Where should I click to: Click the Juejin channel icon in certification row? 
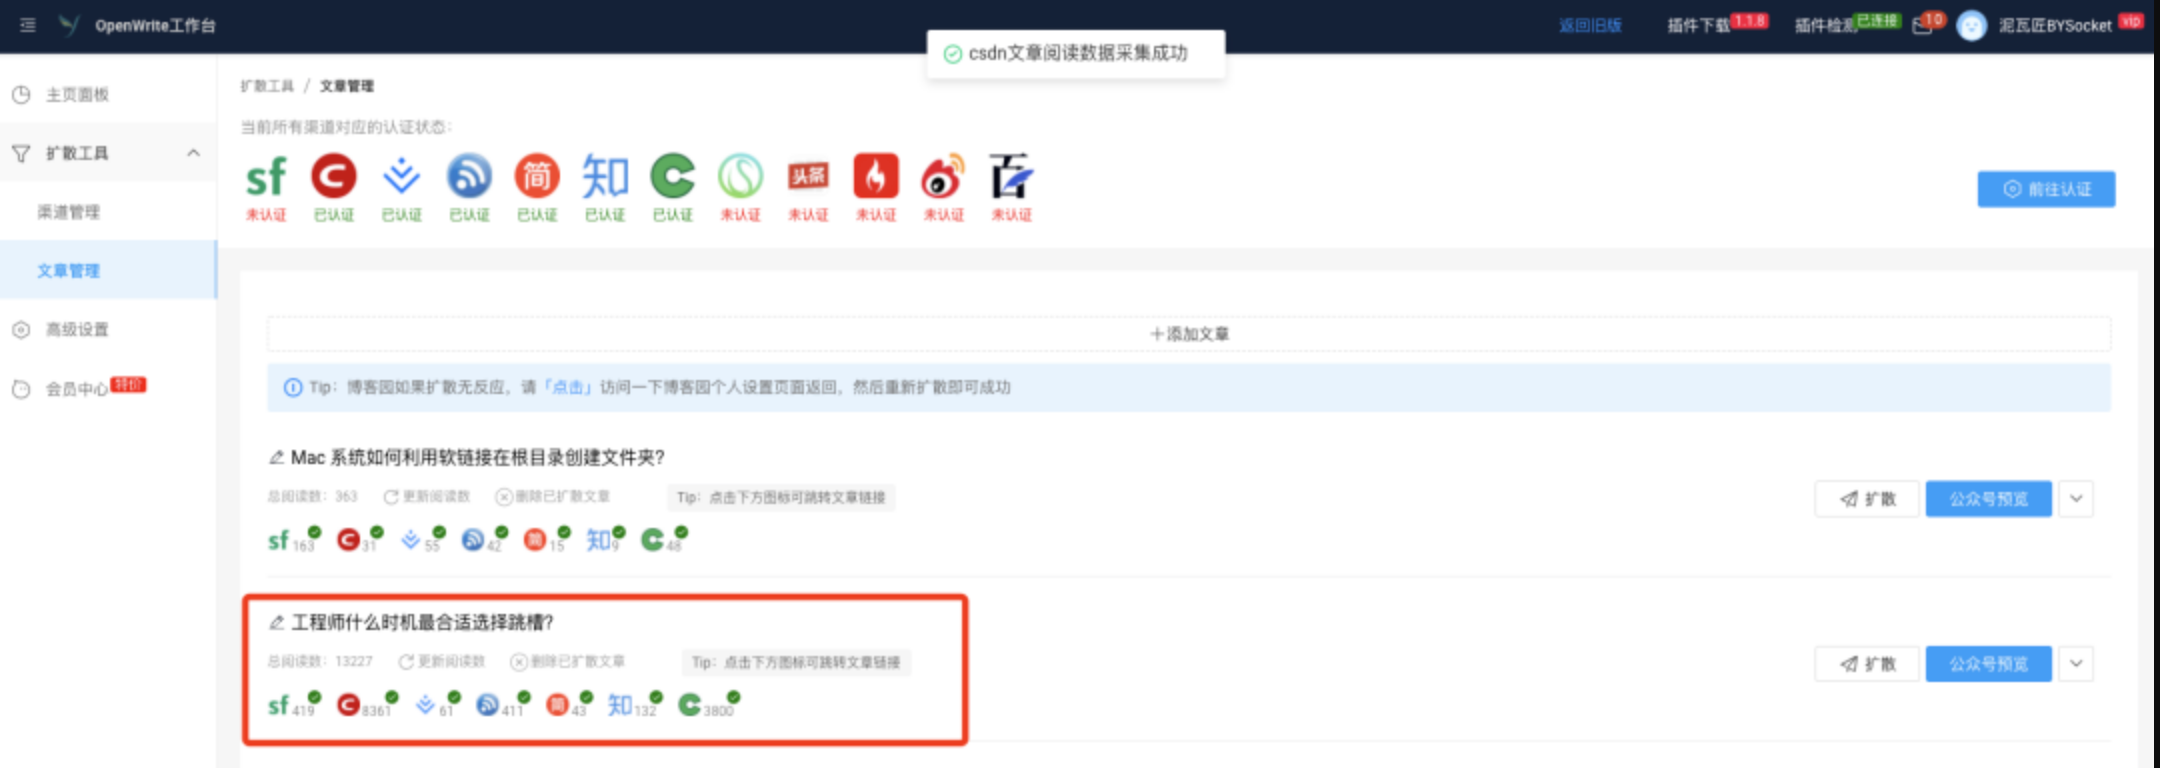pos(401,178)
